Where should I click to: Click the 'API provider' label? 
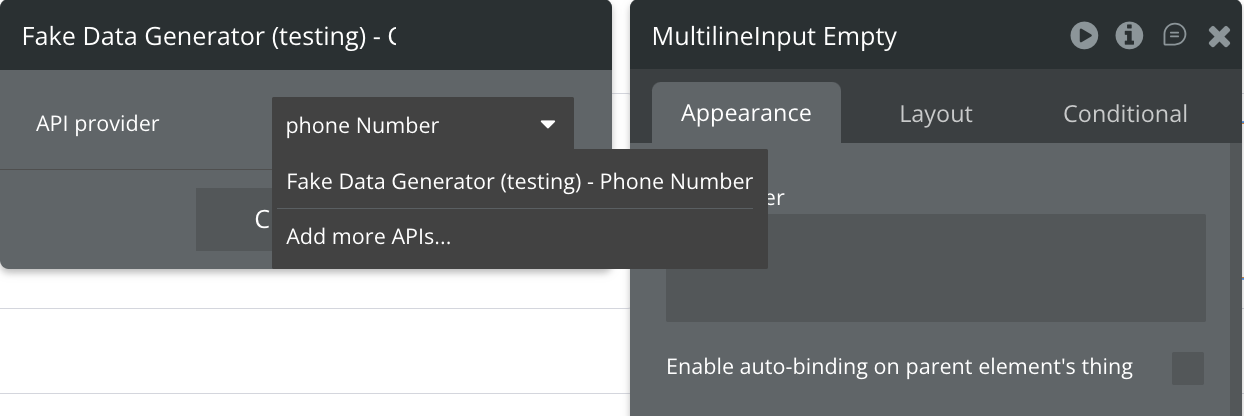coord(98,124)
